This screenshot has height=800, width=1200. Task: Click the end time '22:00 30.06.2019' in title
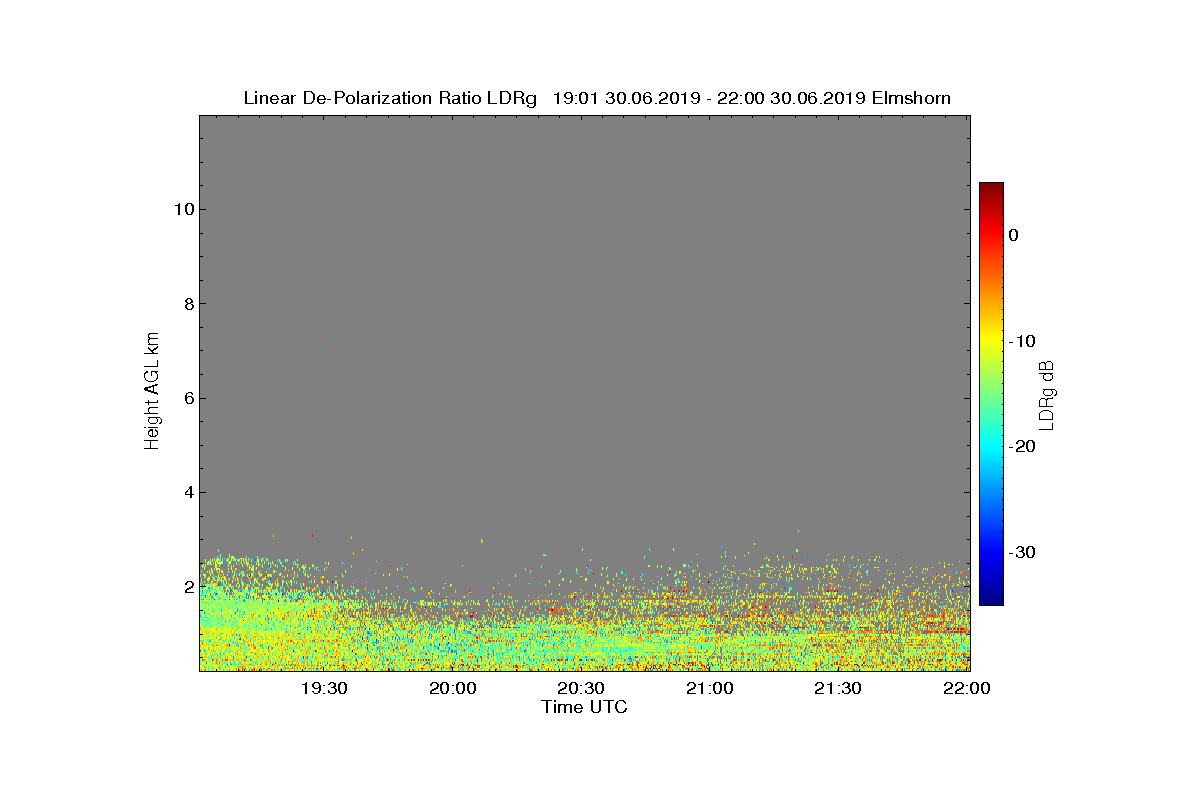[791, 98]
